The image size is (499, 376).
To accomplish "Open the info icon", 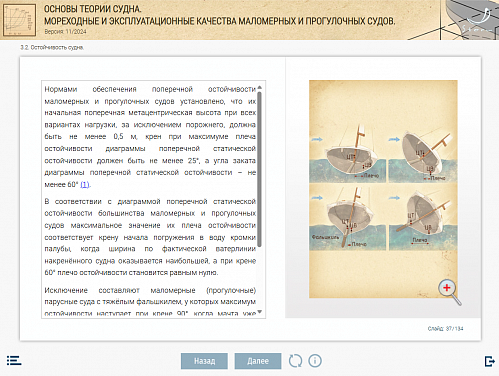I will pyautogui.click(x=315, y=361).
